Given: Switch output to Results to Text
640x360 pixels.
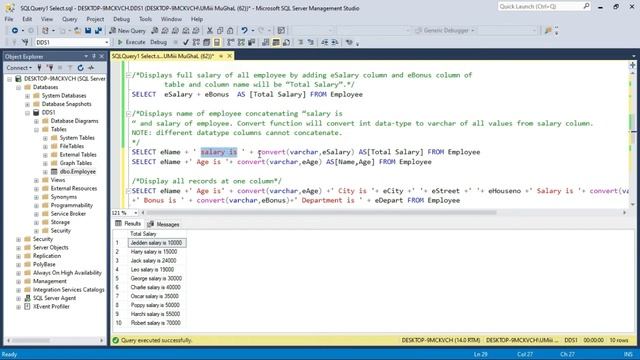Looking at the screenshot, I should (266, 42).
